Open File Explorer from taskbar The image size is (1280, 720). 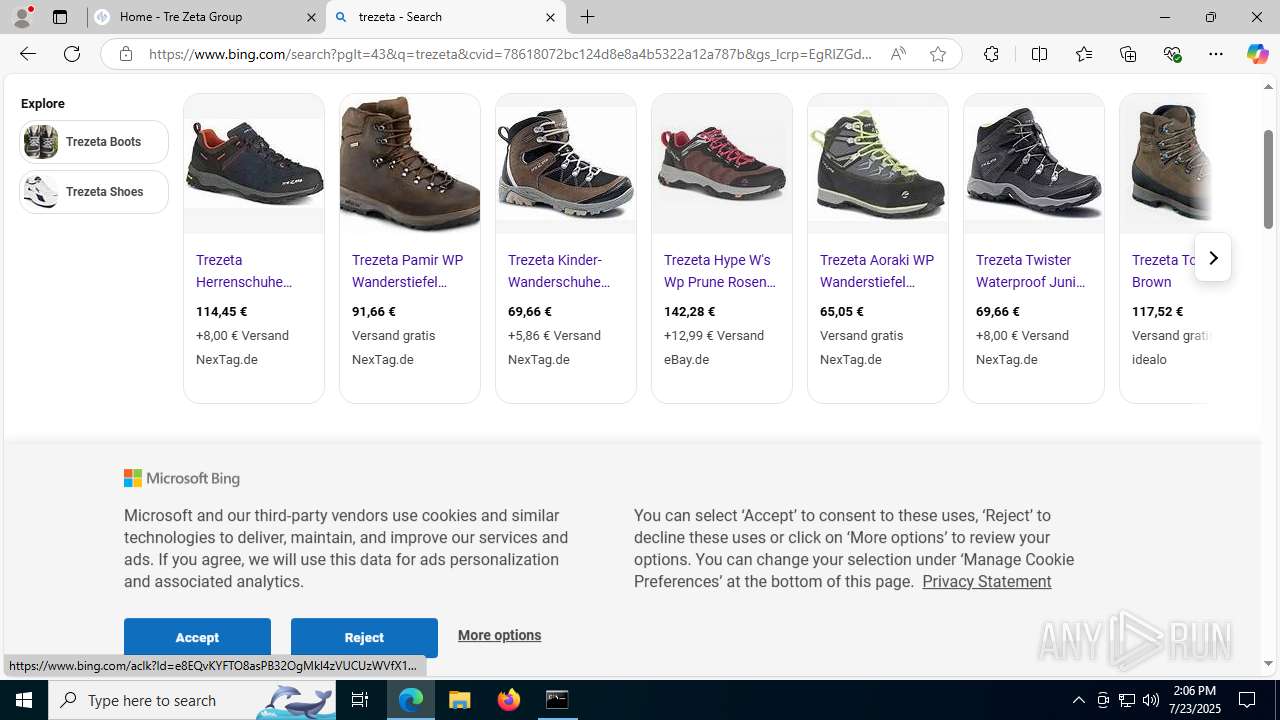460,700
